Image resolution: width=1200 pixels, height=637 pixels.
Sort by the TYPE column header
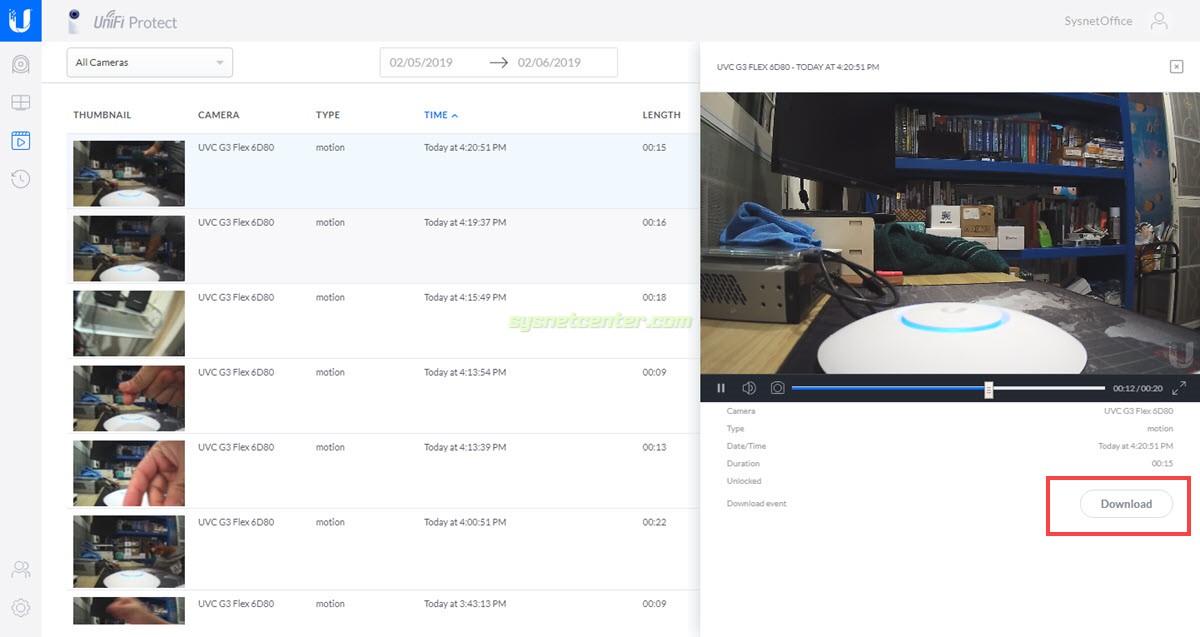pyautogui.click(x=328, y=115)
